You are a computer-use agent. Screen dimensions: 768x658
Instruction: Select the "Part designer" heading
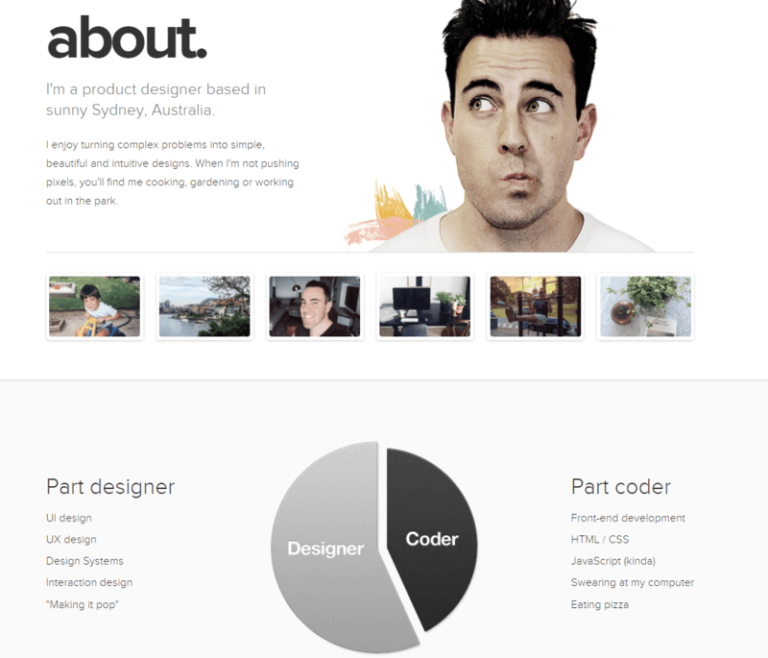(x=110, y=487)
